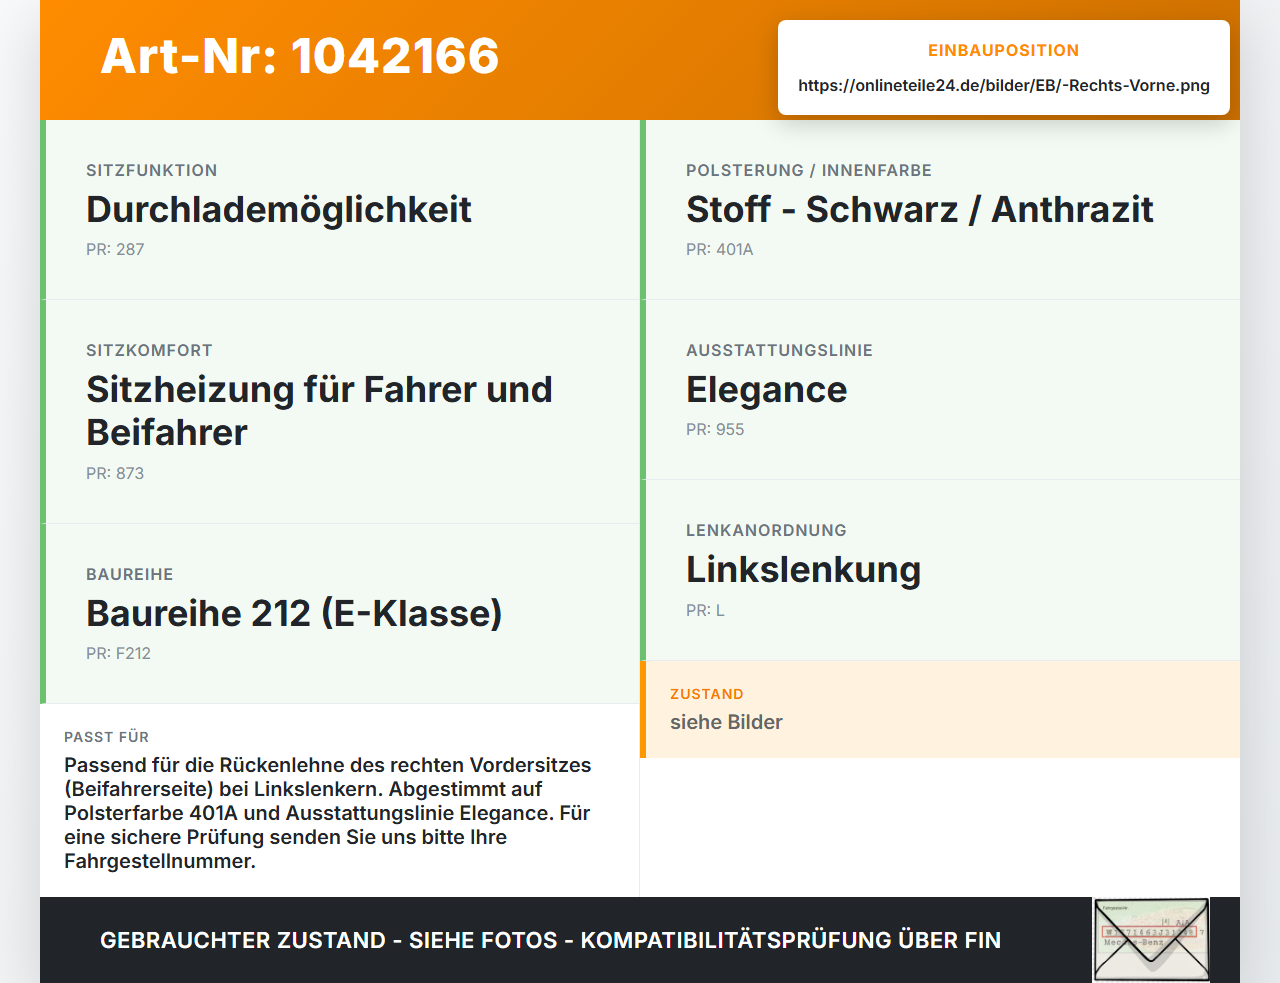Viewport: 1280px width, 983px height.
Task: Select the Durchlademöglichkeit seat function value
Action: point(279,210)
